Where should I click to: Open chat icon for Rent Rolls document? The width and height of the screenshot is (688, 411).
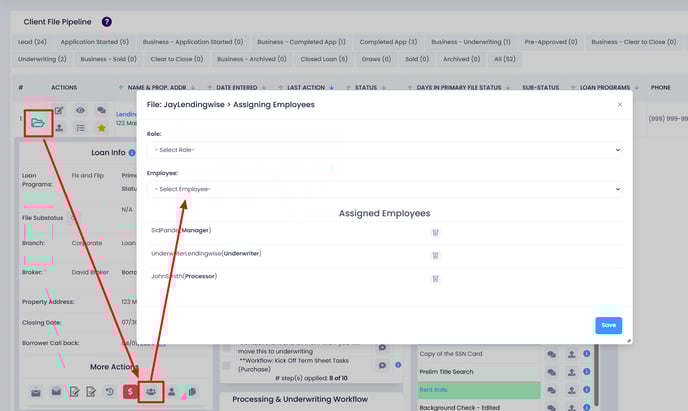click(x=552, y=390)
